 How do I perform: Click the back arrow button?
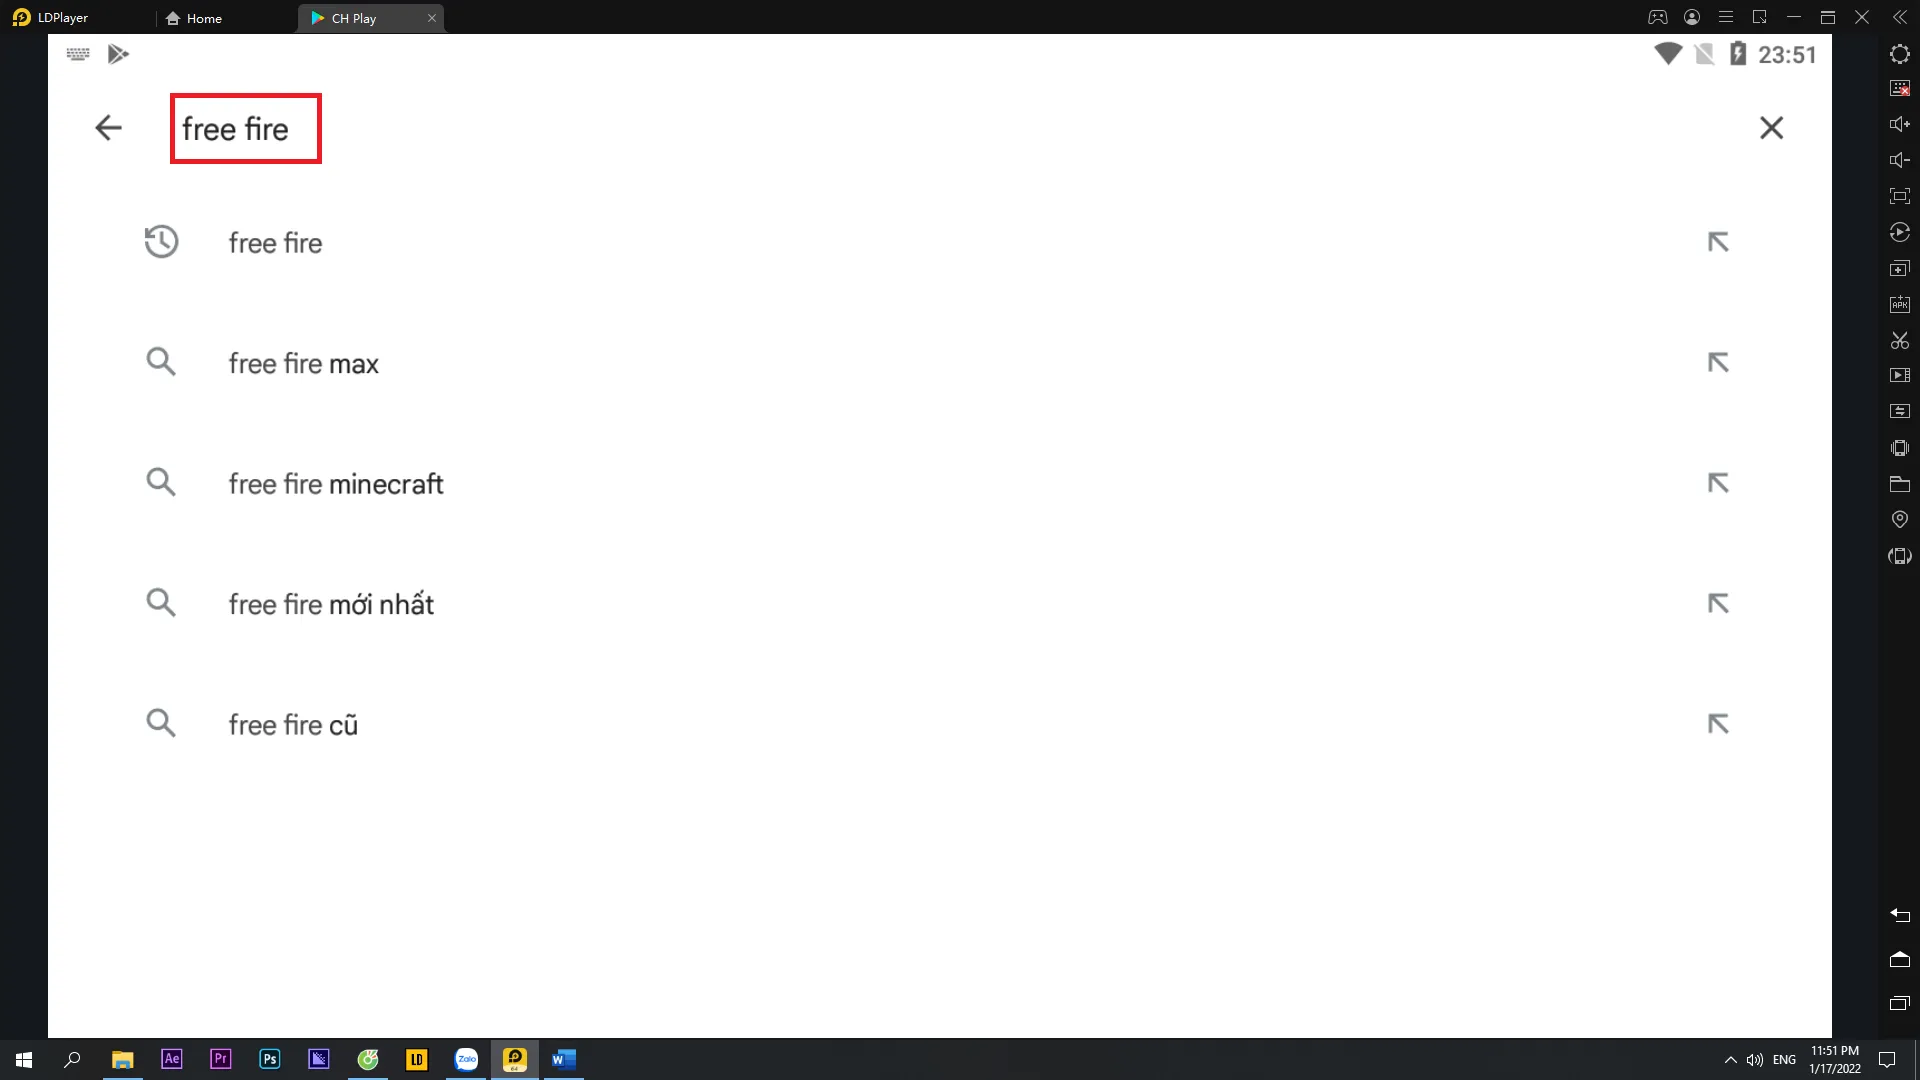pyautogui.click(x=108, y=128)
